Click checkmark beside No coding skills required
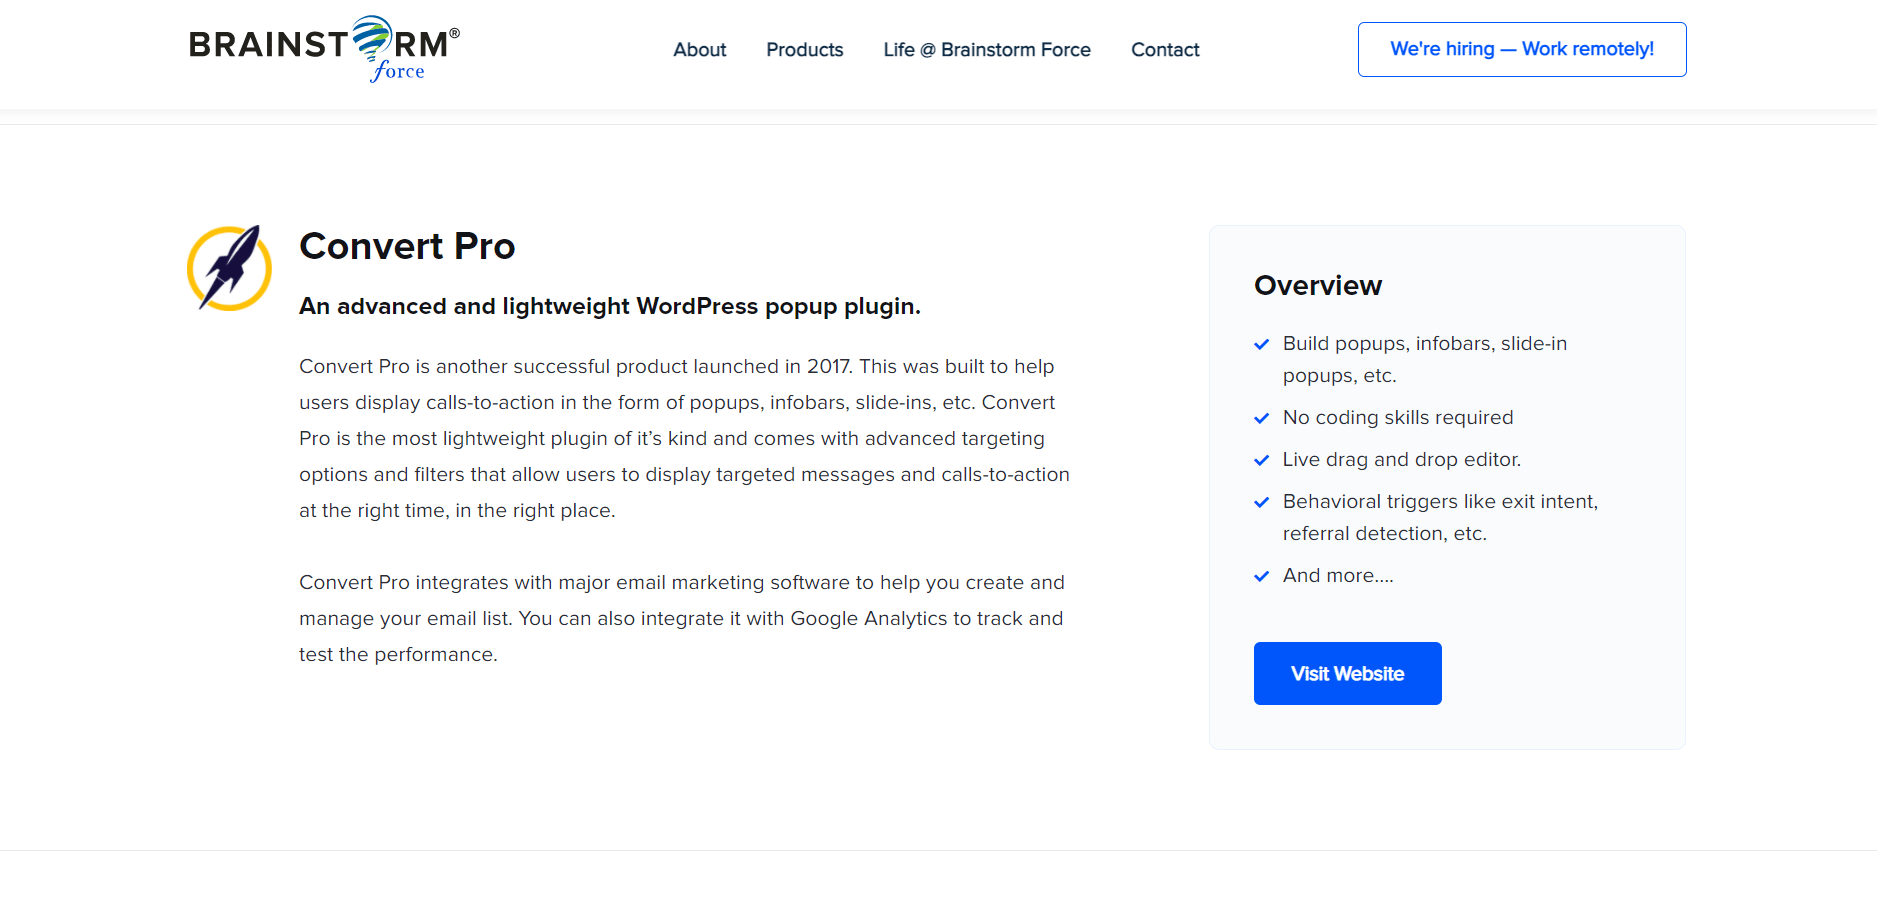Viewport: 1877px width, 921px height. [x=1262, y=418]
